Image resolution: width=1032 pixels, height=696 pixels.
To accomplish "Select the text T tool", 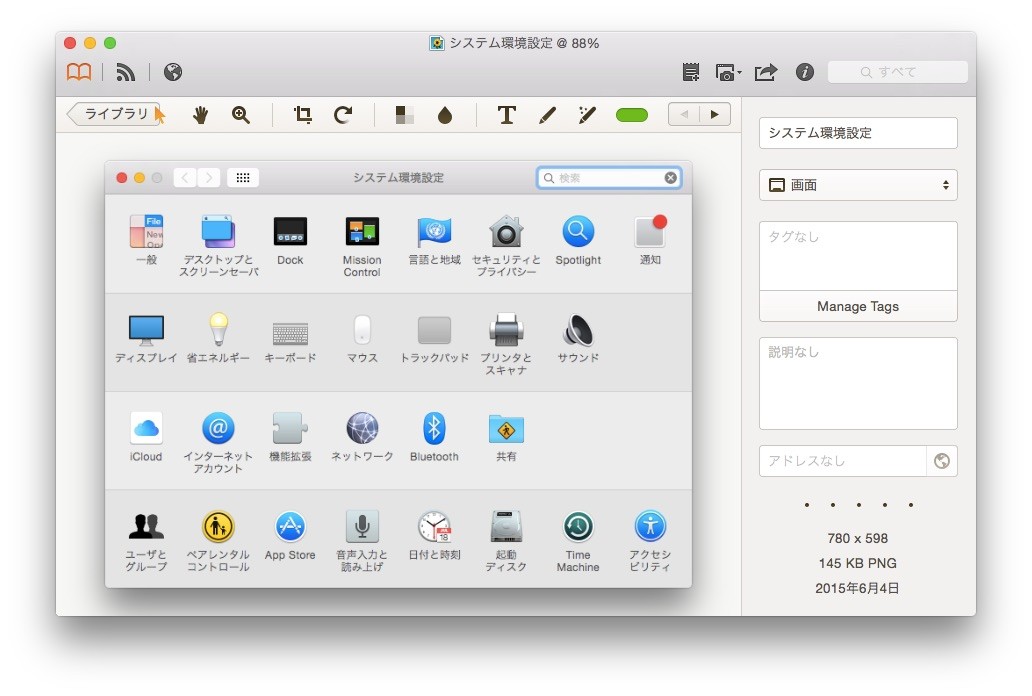I will (506, 115).
